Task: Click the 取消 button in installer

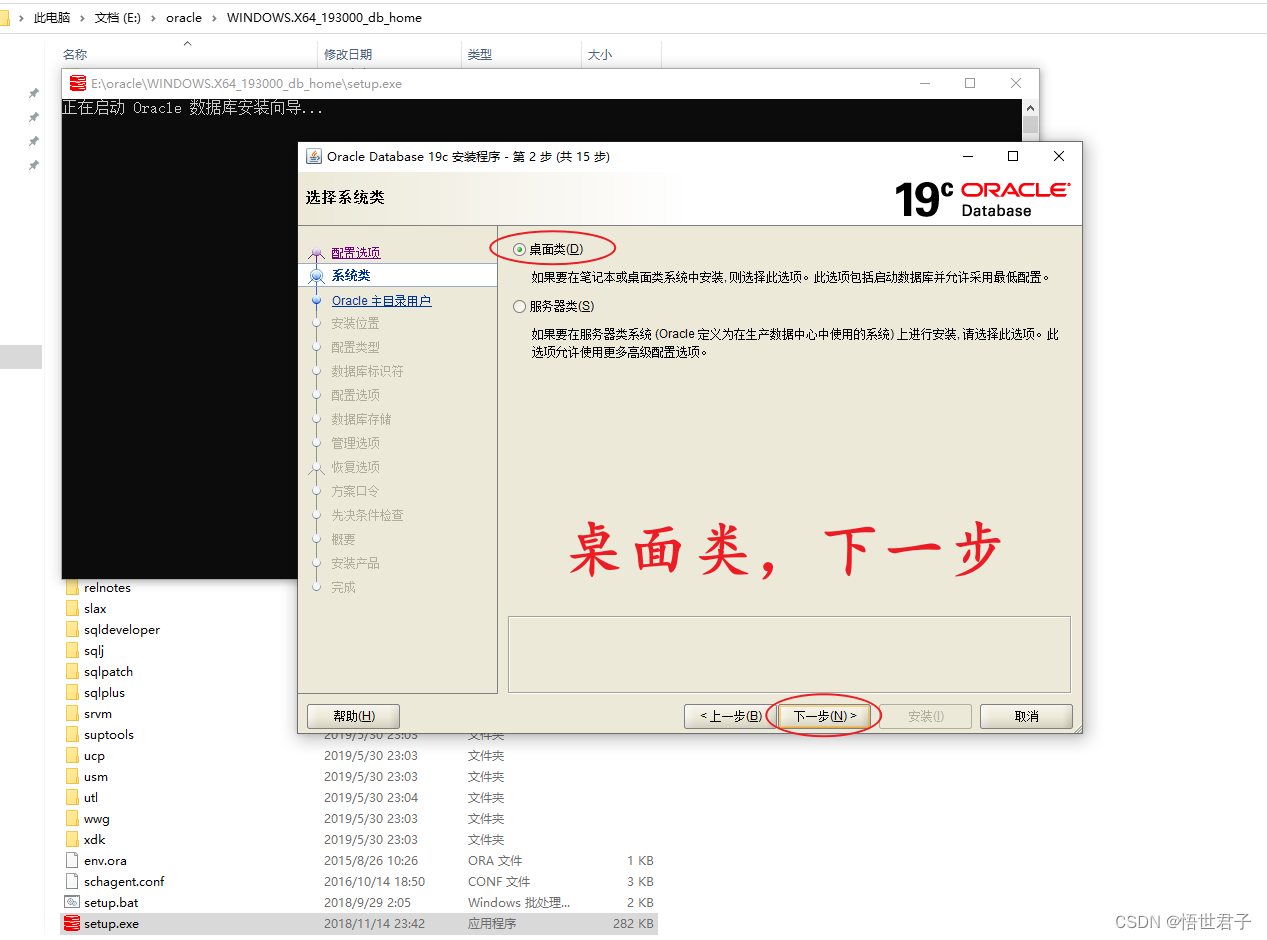Action: pos(1026,716)
